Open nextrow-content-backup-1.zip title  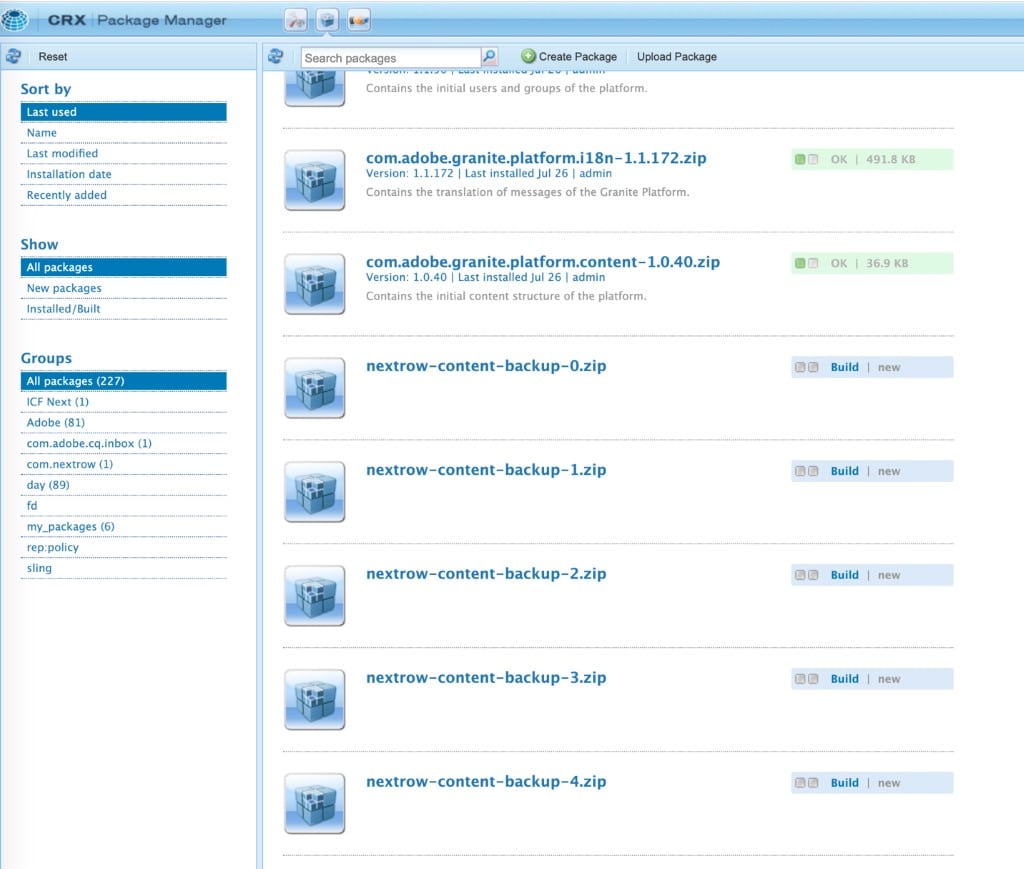coord(486,469)
